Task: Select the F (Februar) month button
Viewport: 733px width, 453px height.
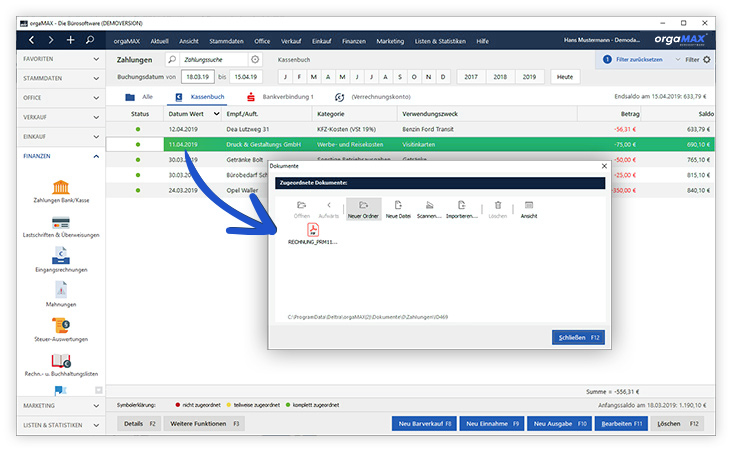Action: click(x=299, y=77)
